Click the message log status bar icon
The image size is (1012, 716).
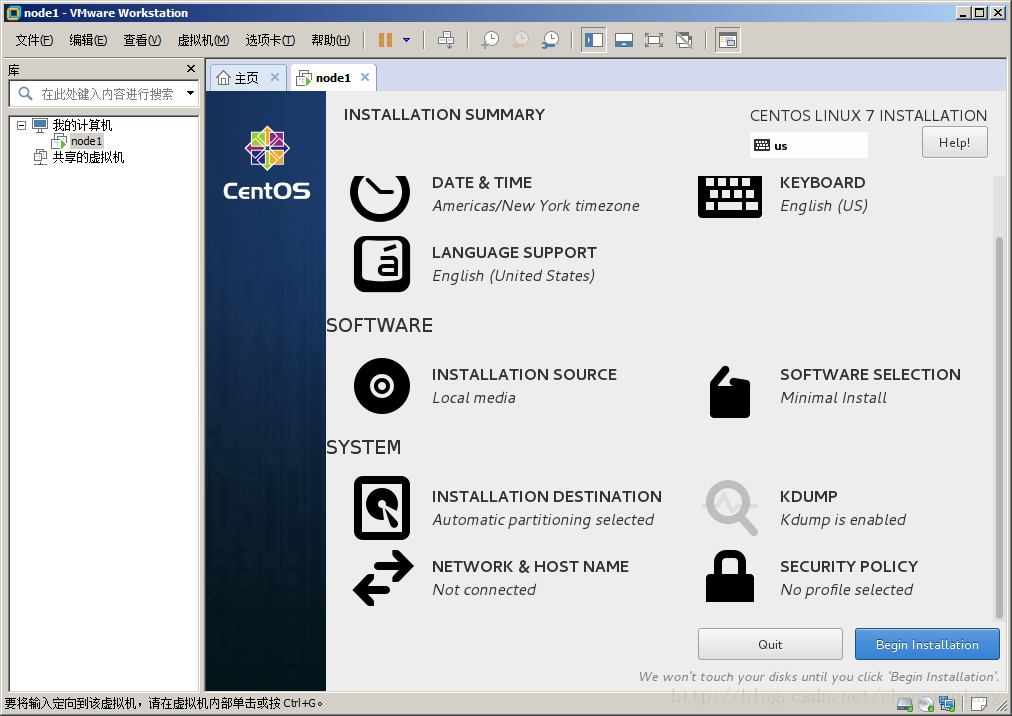(979, 704)
